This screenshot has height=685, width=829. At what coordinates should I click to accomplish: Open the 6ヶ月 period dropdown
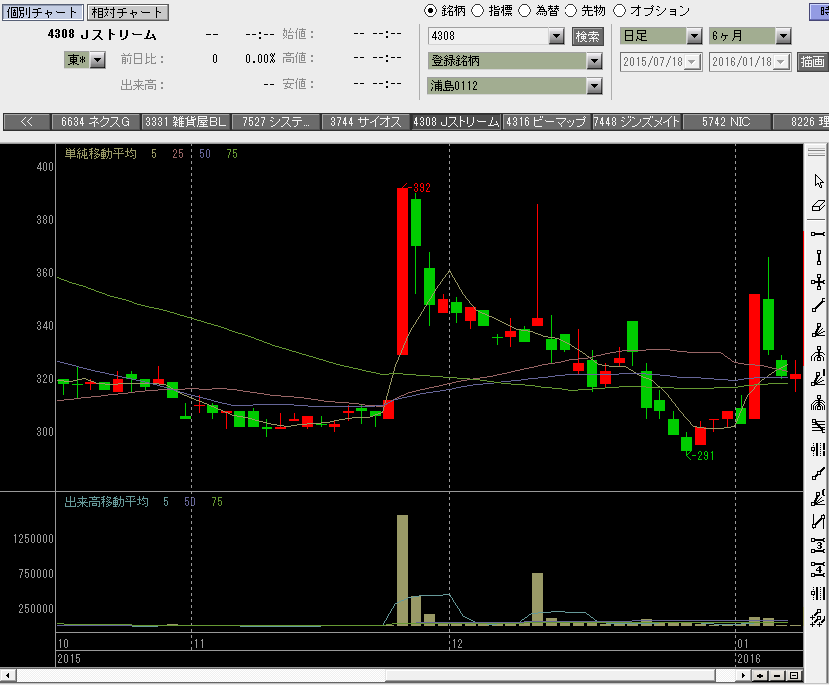coord(783,36)
